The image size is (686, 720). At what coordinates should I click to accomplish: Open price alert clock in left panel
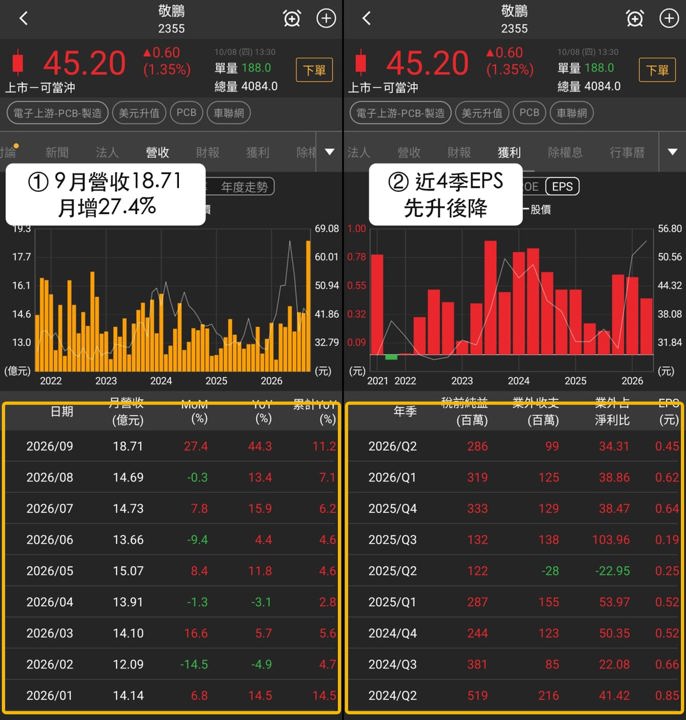click(292, 18)
